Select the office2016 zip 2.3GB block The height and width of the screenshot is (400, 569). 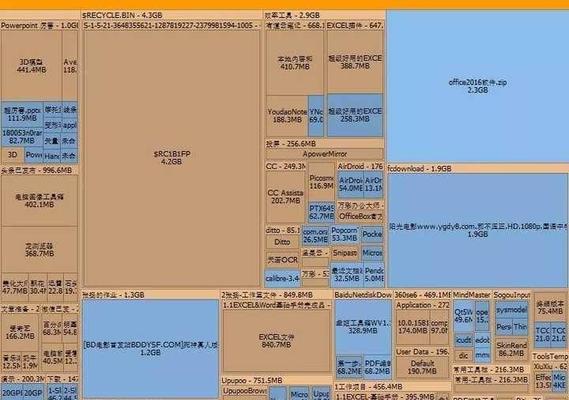click(x=478, y=86)
